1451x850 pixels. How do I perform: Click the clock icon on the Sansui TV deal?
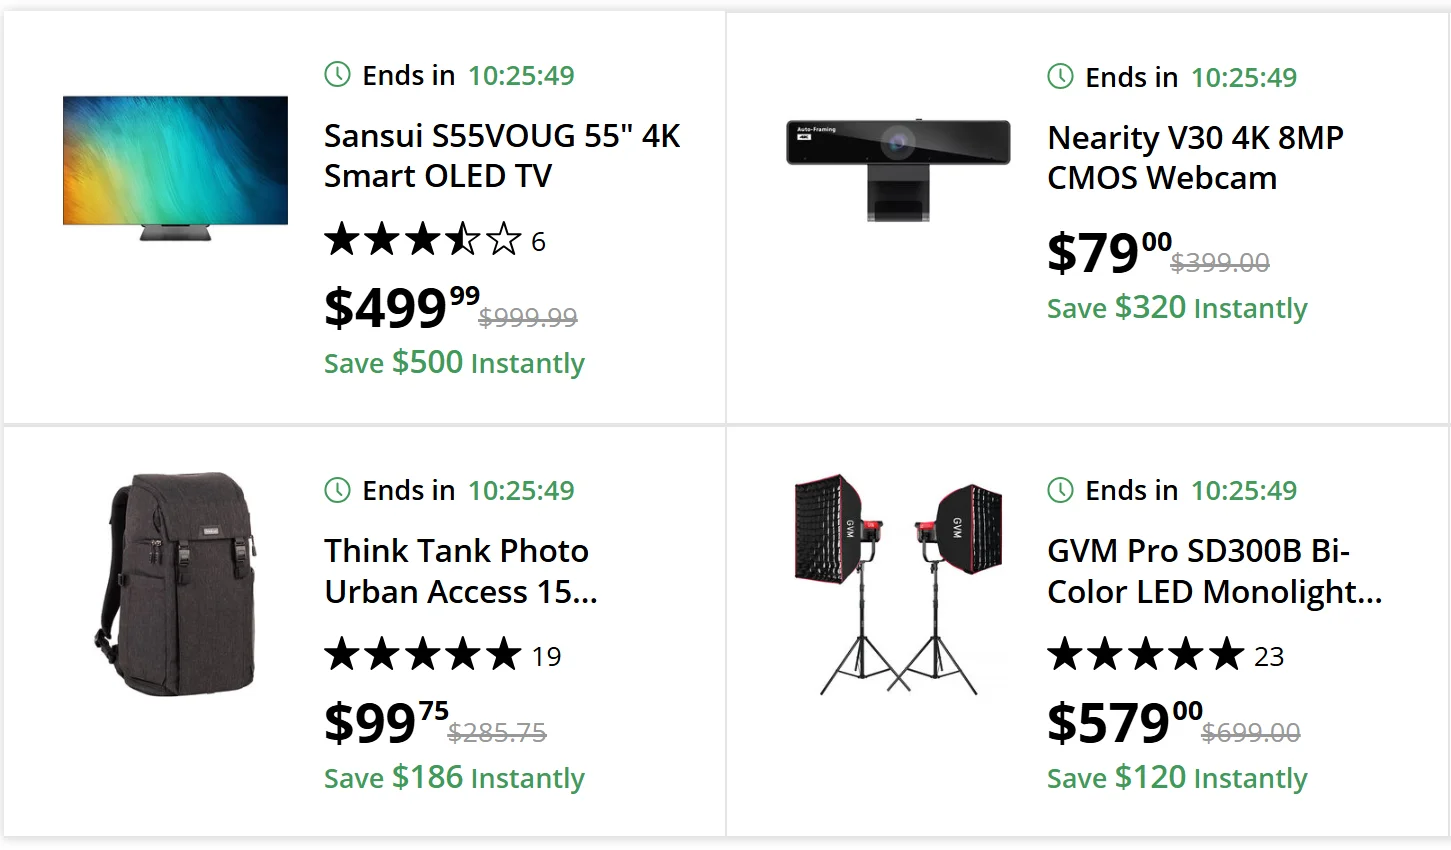(x=338, y=74)
